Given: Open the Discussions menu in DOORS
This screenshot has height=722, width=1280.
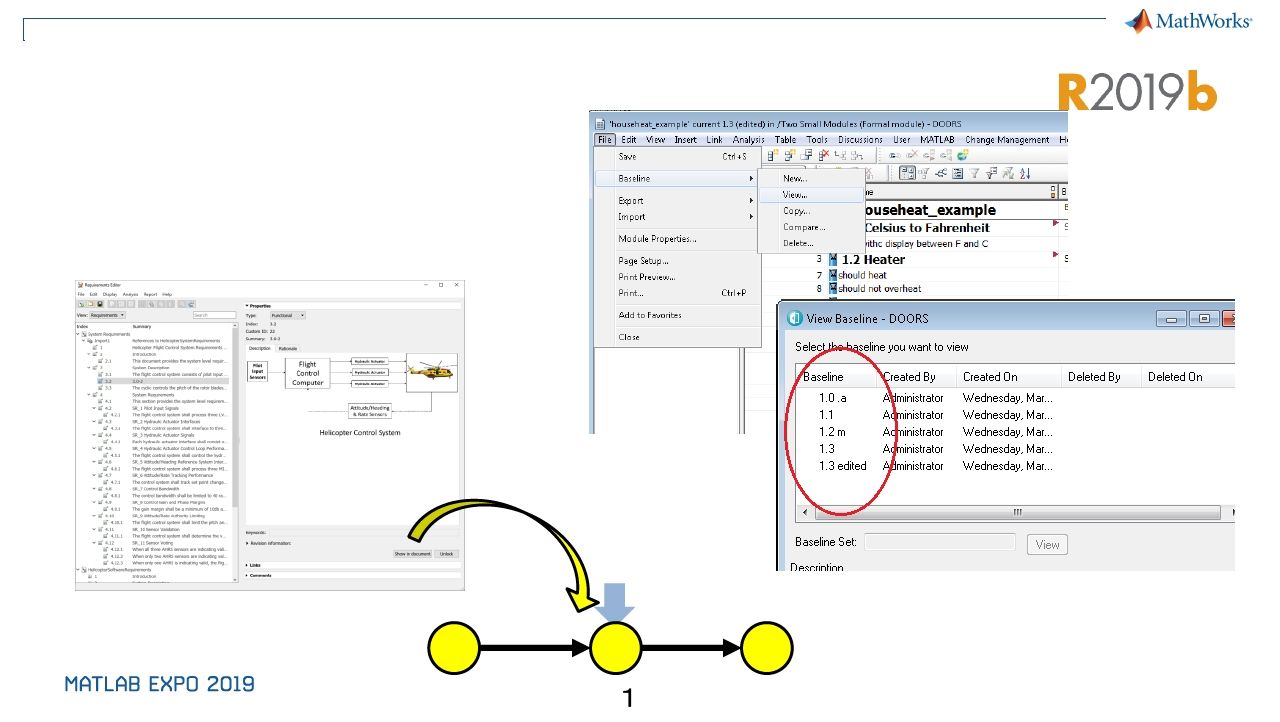Looking at the screenshot, I should tap(860, 140).
